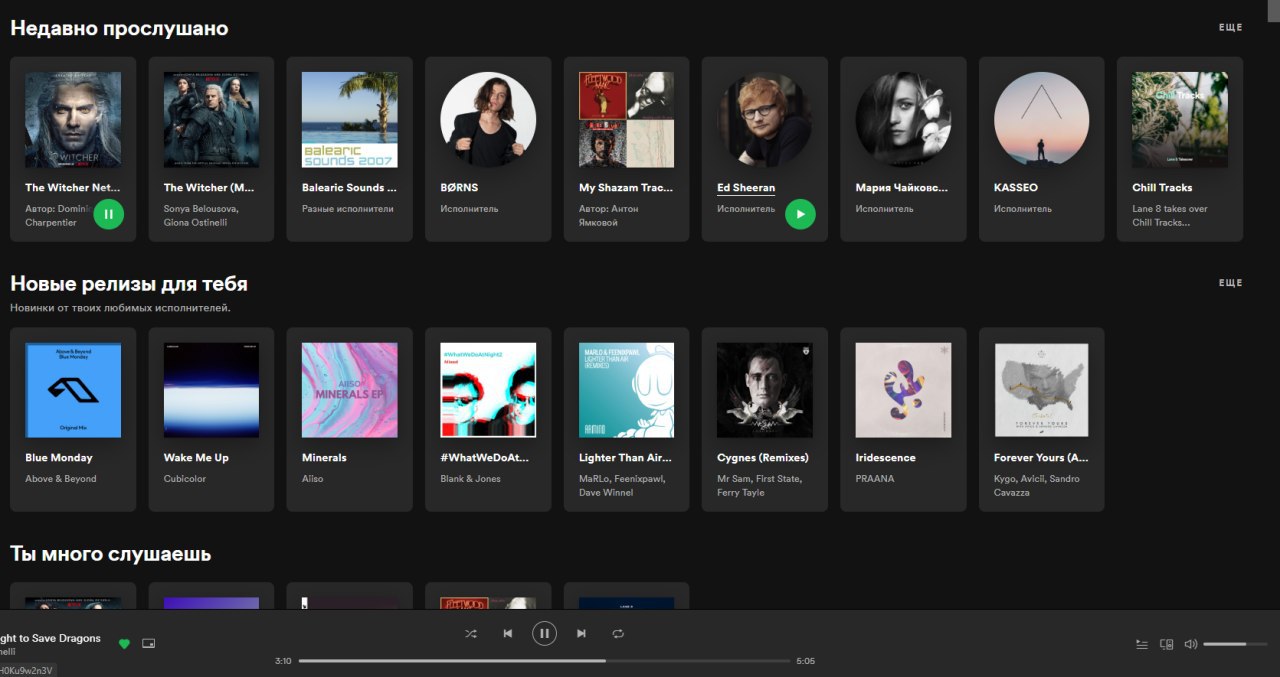Image resolution: width=1280 pixels, height=677 pixels.
Task: Toggle shuffle in the player bar
Action: (x=471, y=634)
